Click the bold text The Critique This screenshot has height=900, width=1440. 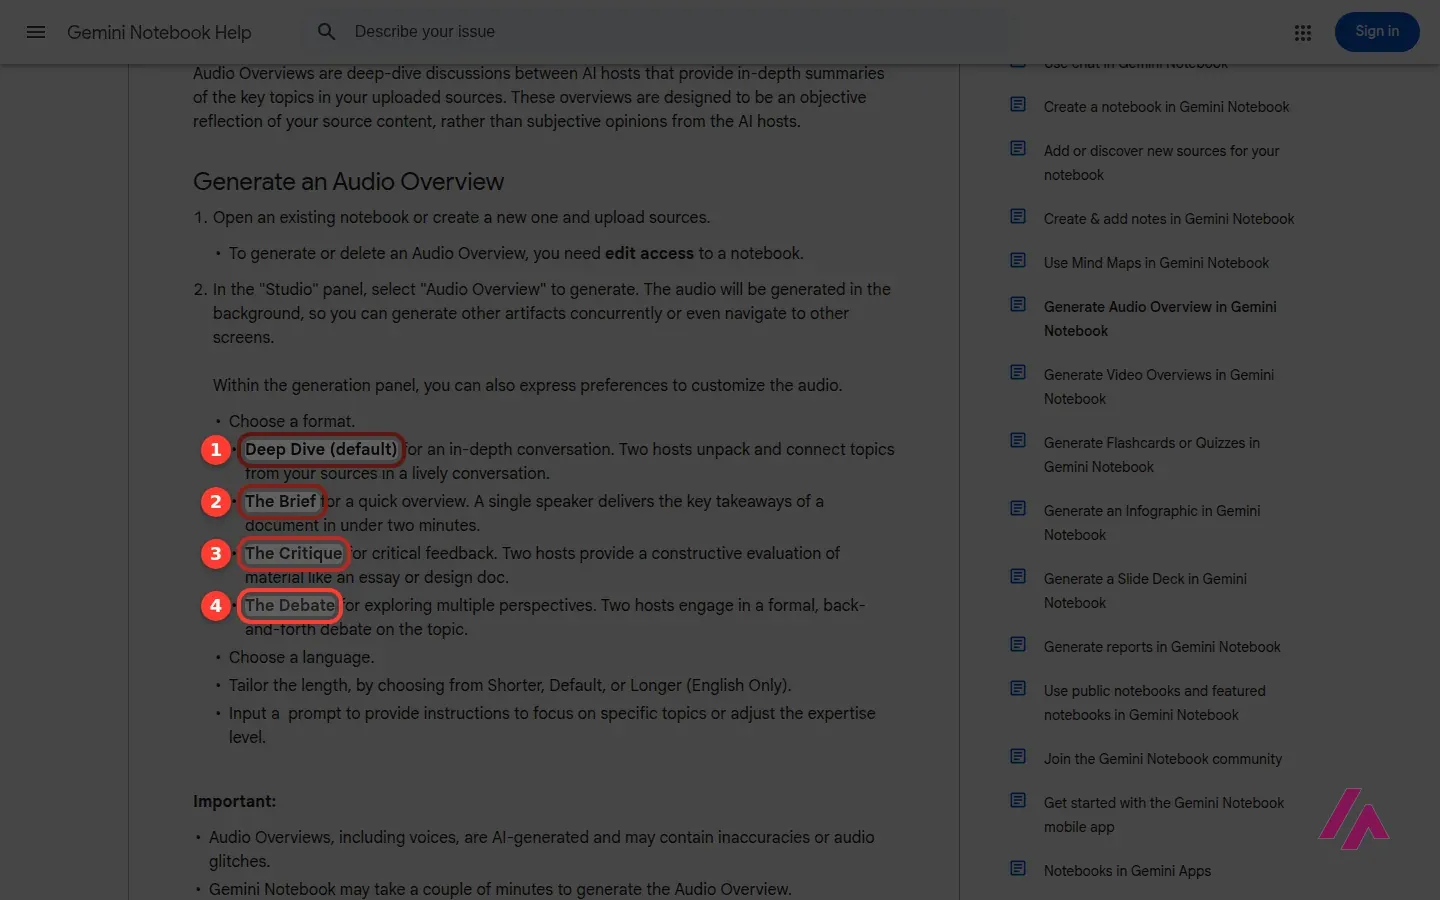point(294,554)
